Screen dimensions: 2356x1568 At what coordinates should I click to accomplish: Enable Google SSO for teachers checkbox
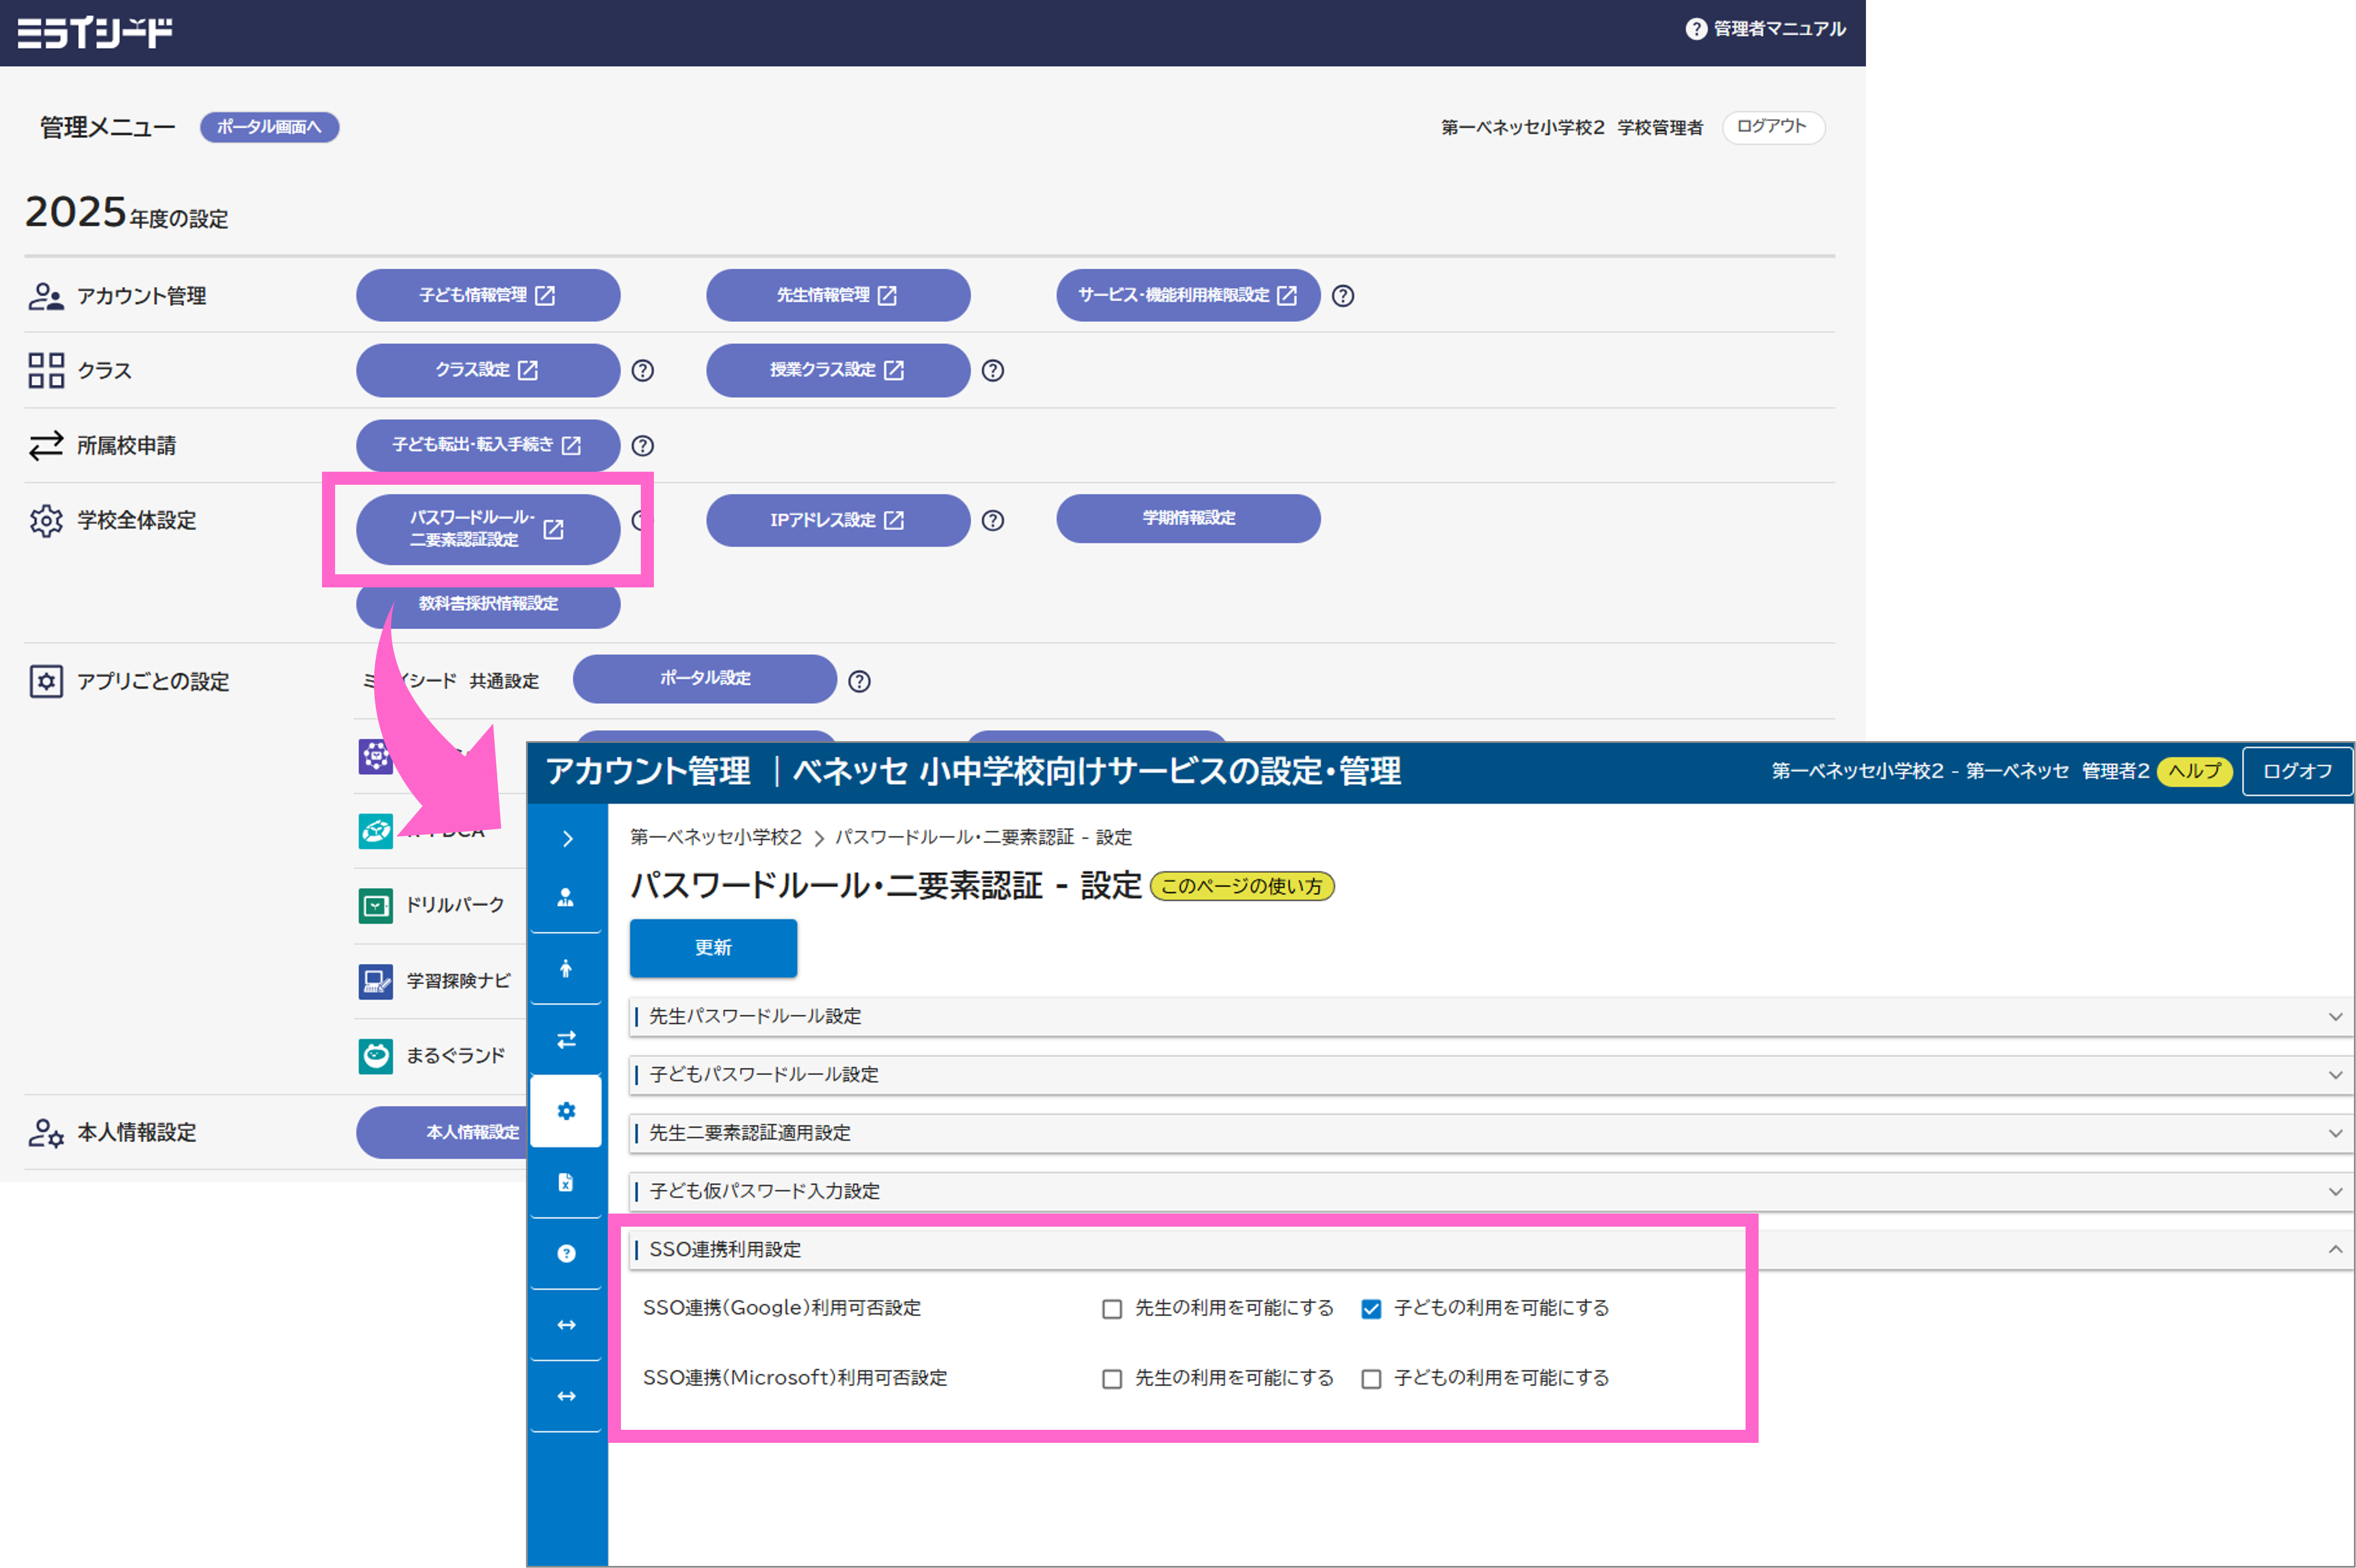(1112, 1309)
